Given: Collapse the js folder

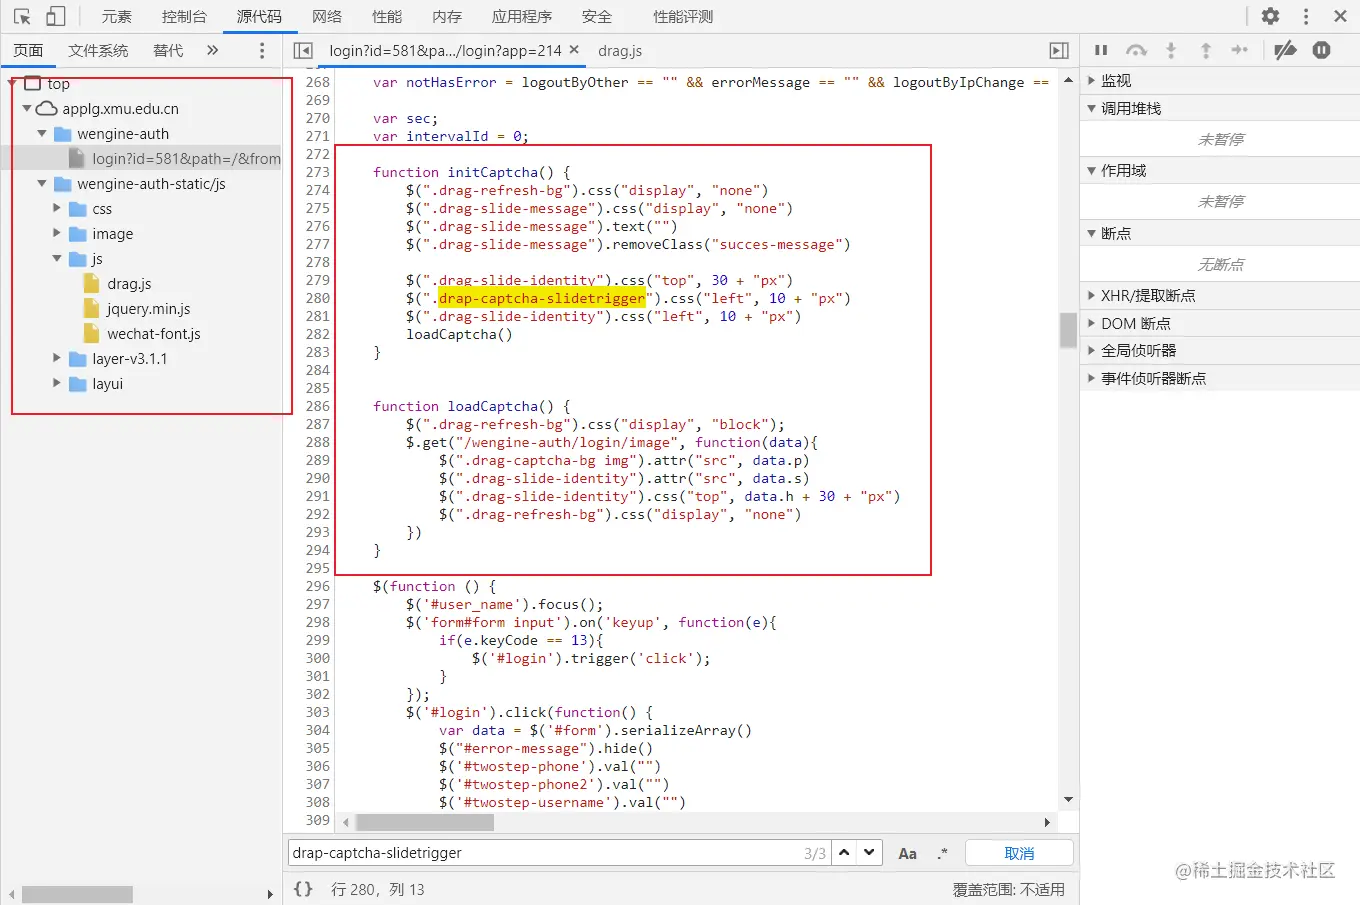Looking at the screenshot, I should pyautogui.click(x=57, y=258).
